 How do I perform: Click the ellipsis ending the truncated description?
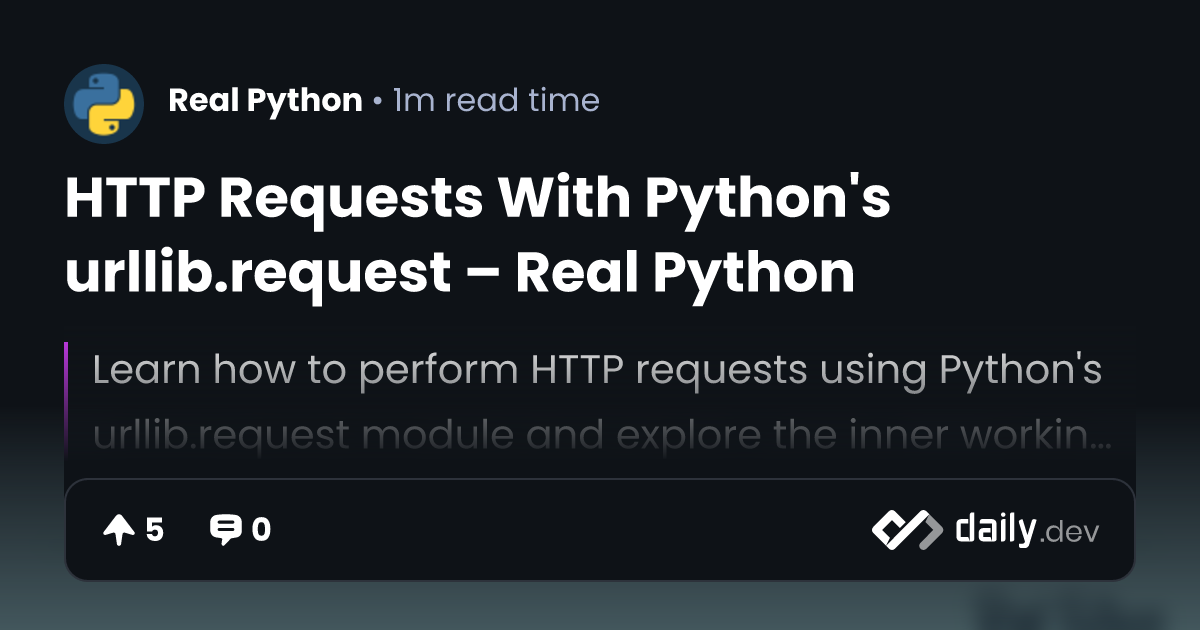click(1100, 440)
